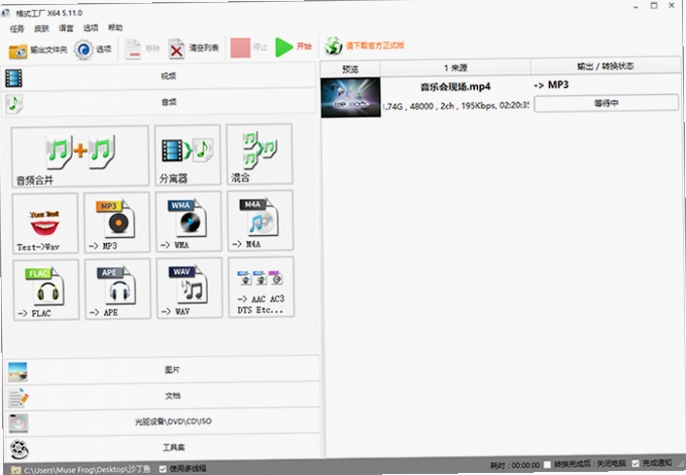Viewport: 686px width, 475px height.
Task: Open the 任务 menu
Action: point(17,29)
